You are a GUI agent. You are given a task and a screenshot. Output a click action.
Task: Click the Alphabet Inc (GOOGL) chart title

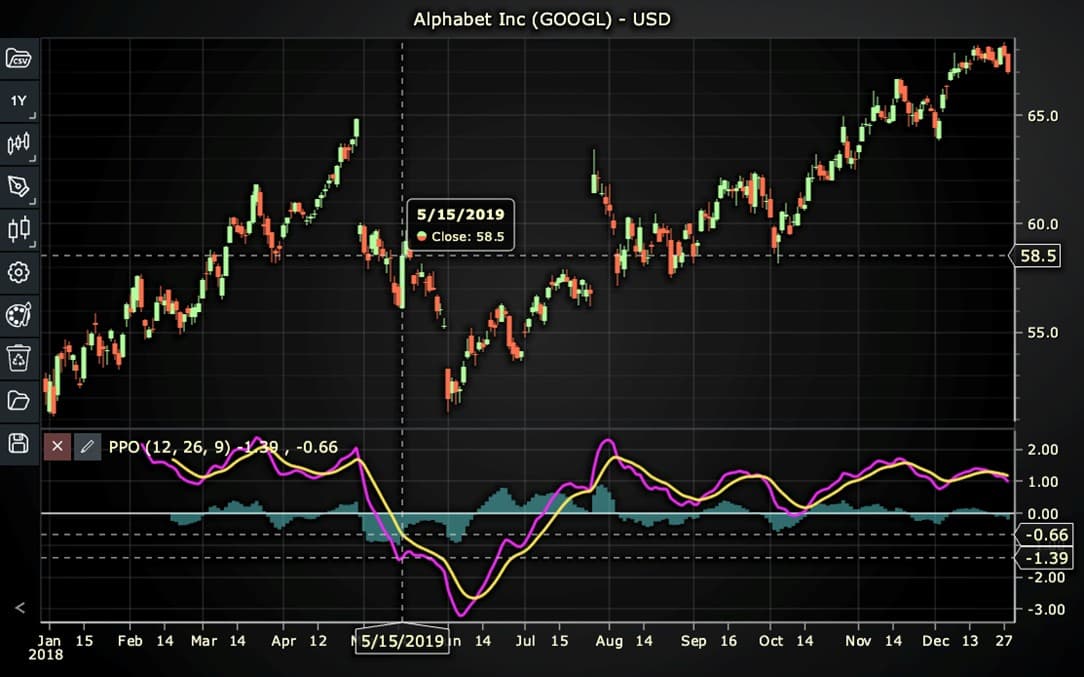[x=541, y=19]
